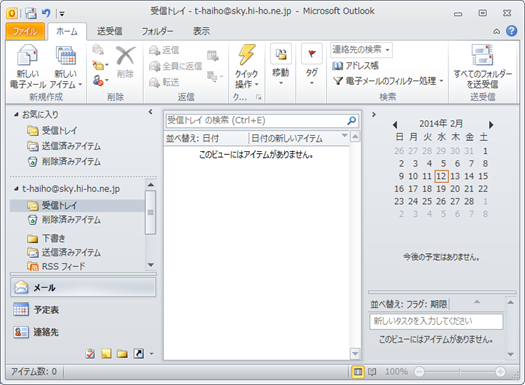This screenshot has width=525, height=385.
Task: Click the meeting reply icon in 返信 group
Action: click(x=213, y=55)
